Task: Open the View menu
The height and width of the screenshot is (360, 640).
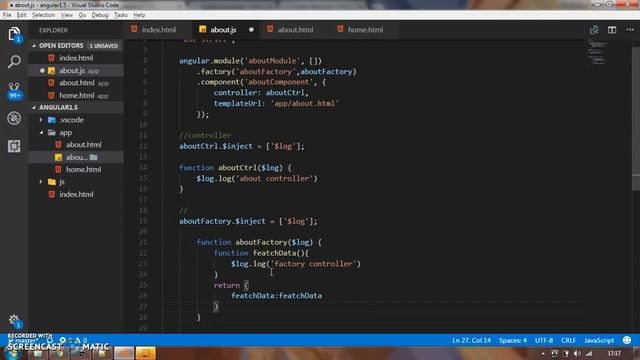Action: (67, 15)
